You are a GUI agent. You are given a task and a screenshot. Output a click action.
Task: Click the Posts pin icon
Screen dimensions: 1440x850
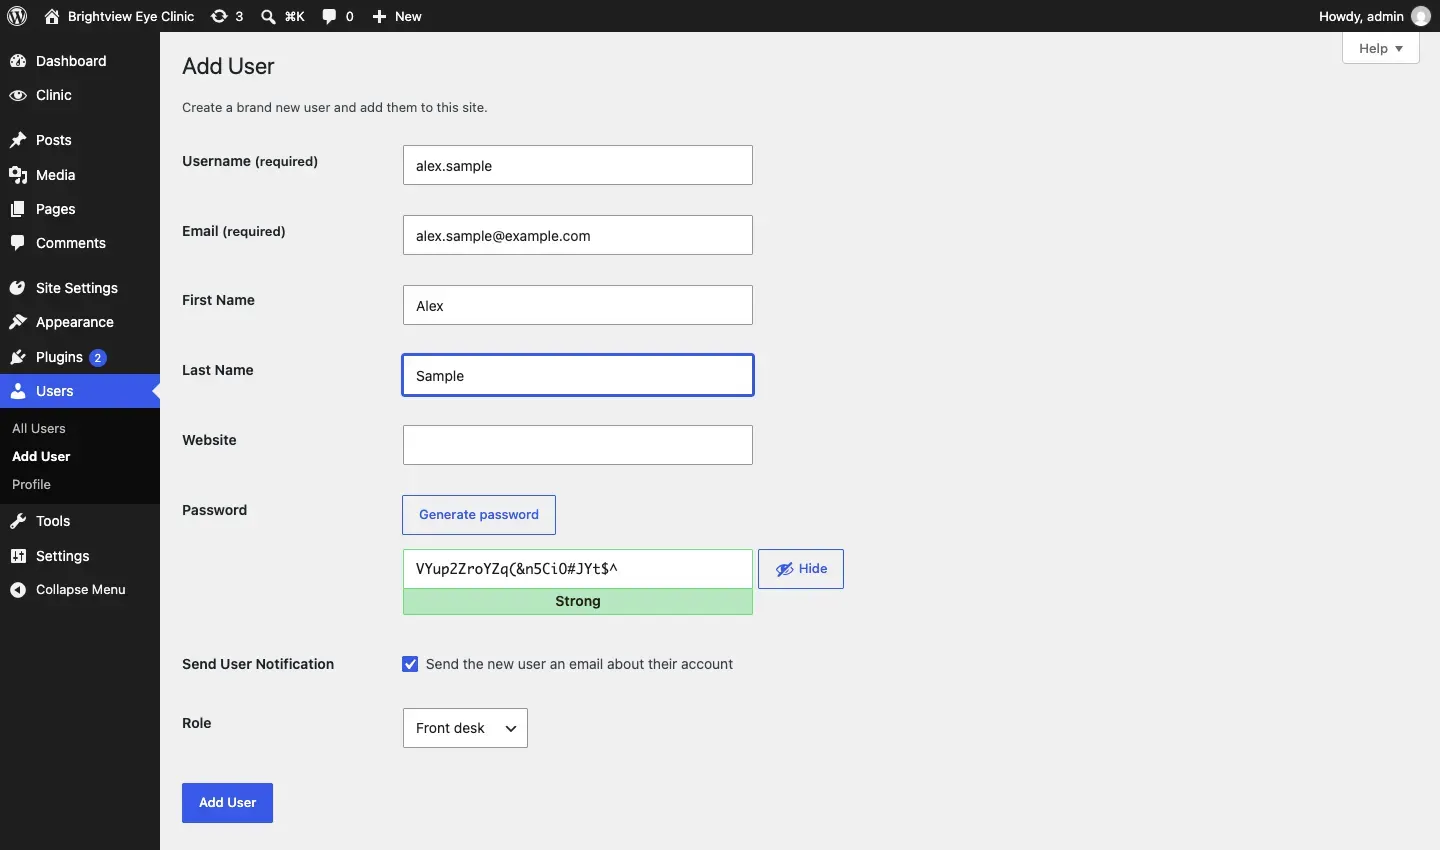tap(18, 140)
